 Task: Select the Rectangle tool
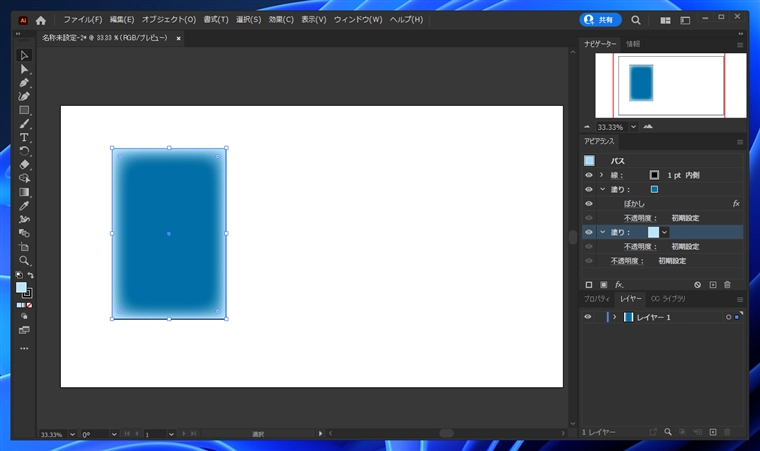(x=24, y=110)
